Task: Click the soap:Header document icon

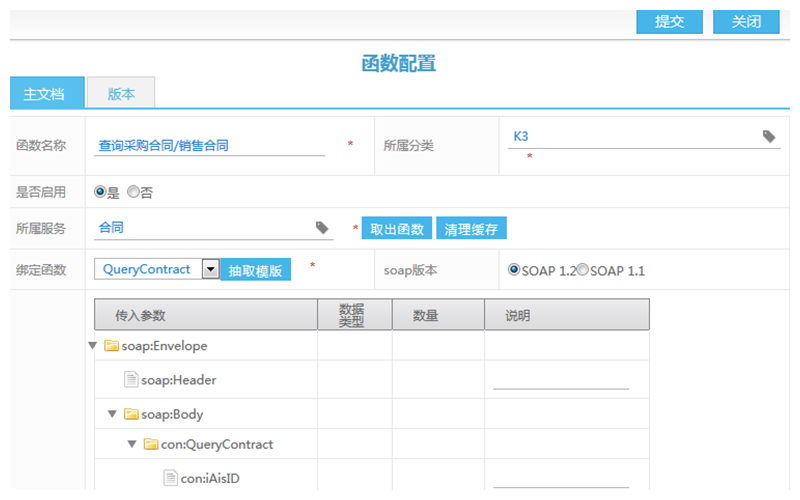Action: coord(130,380)
